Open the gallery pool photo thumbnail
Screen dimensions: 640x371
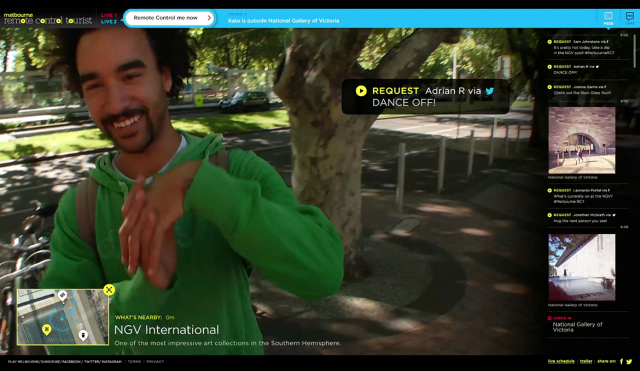[x=582, y=267]
